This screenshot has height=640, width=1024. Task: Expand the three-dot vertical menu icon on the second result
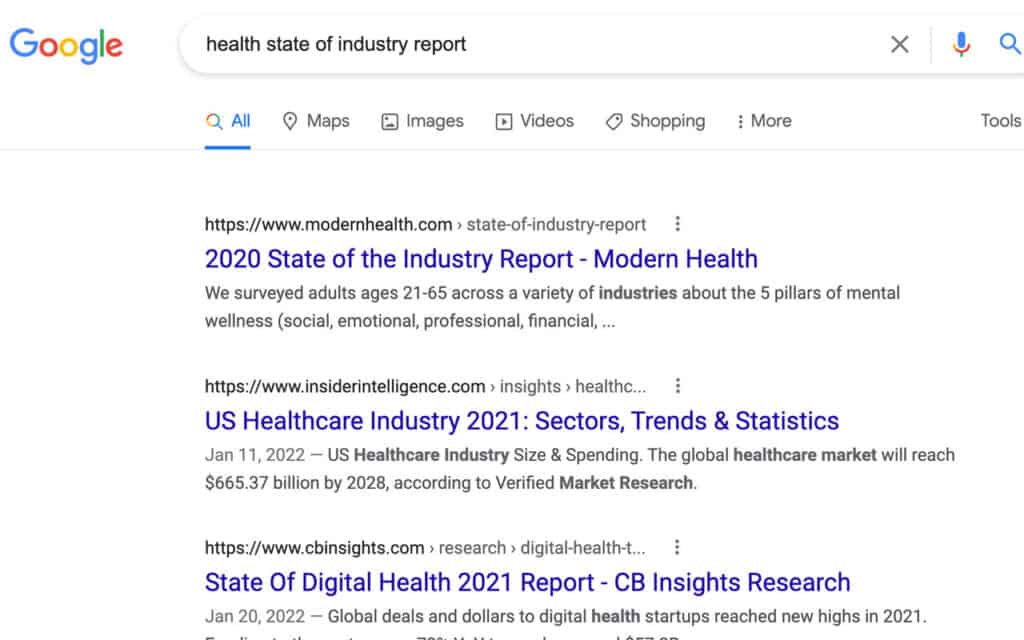(678, 386)
